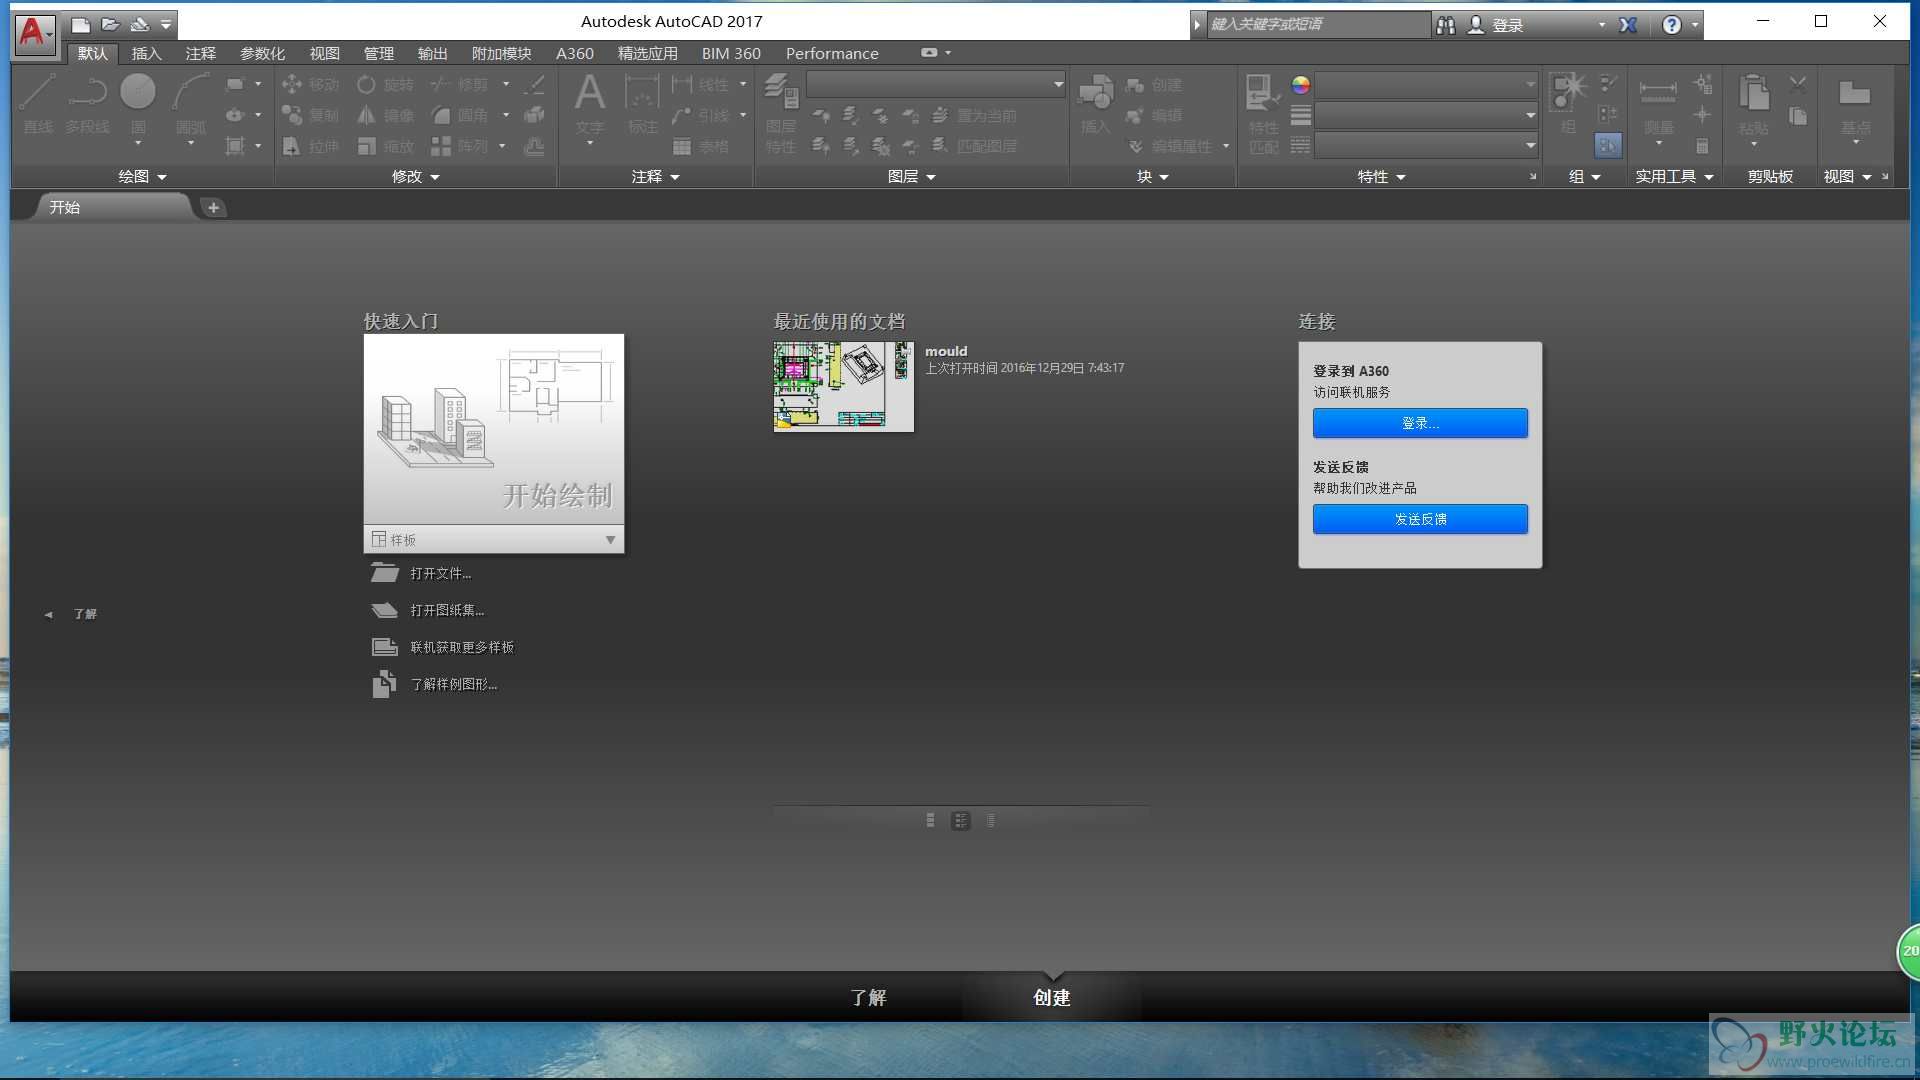Open the quick access toolbar customize dropdown
The height and width of the screenshot is (1080, 1920).
(x=166, y=25)
